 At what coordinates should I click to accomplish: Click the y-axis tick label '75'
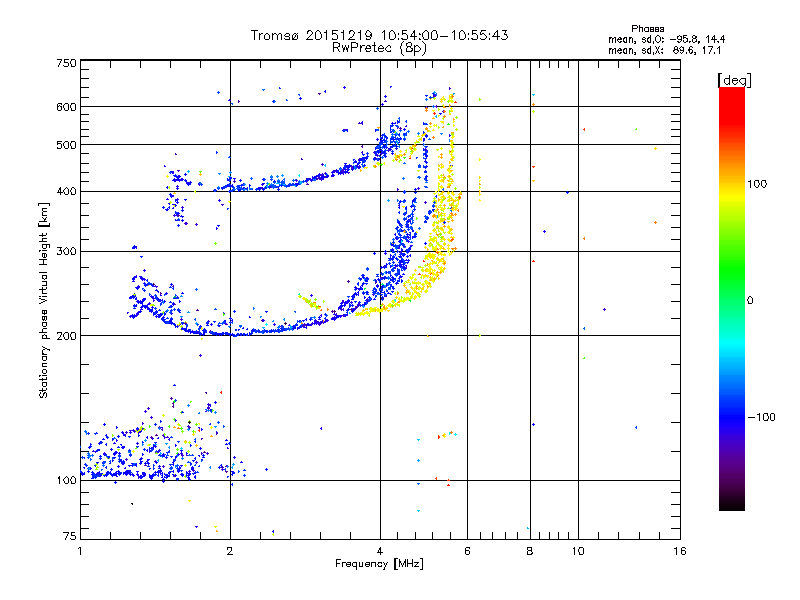click(x=70, y=536)
